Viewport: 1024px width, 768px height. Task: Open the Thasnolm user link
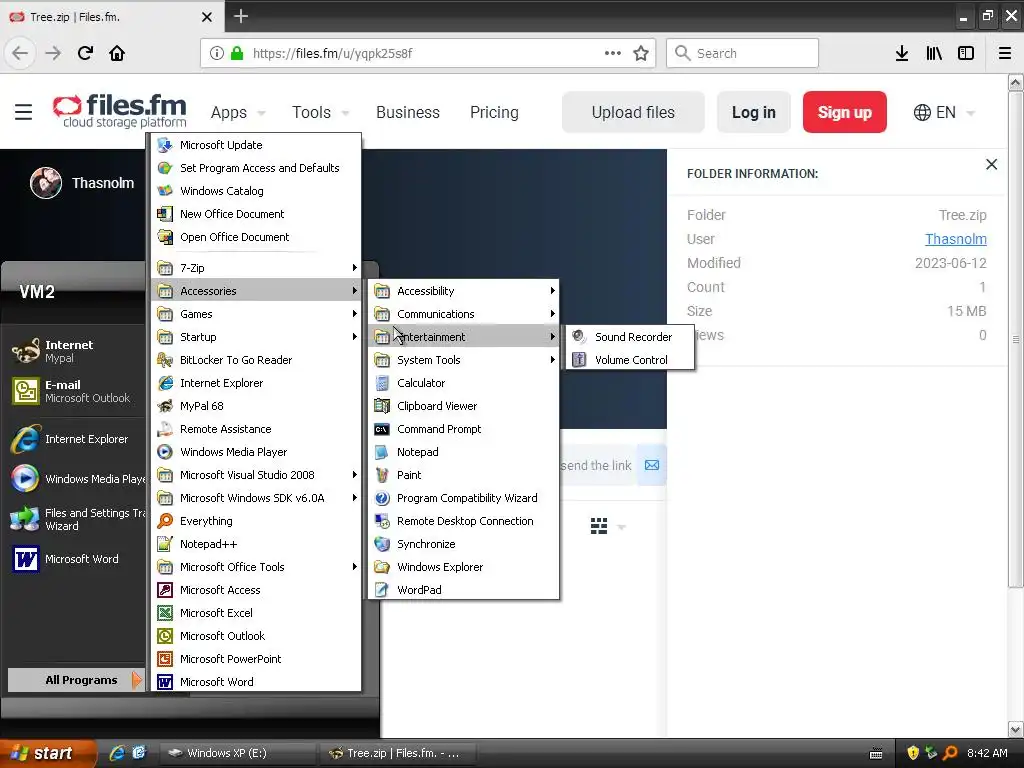(x=955, y=239)
